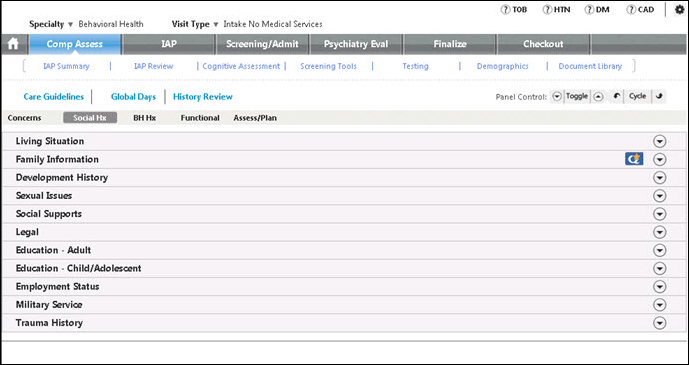Switch to the IAP tab

(x=169, y=44)
